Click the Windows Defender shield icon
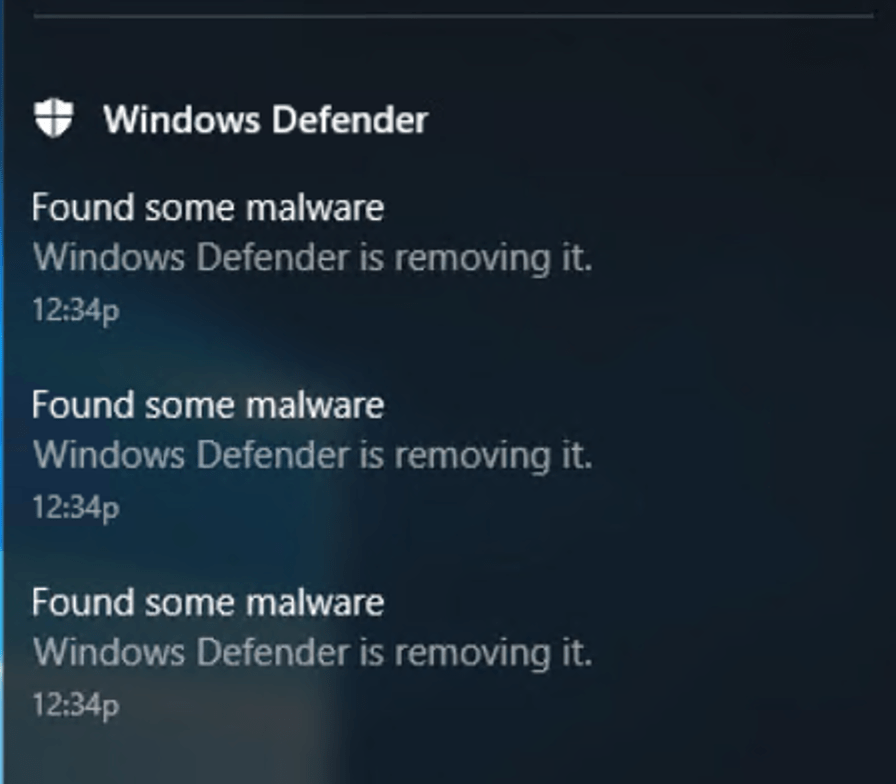The width and height of the screenshot is (896, 784). (54, 118)
